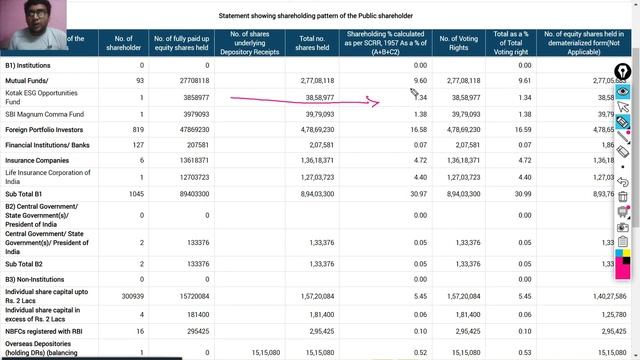Click shares held value 27708118

tap(194, 81)
